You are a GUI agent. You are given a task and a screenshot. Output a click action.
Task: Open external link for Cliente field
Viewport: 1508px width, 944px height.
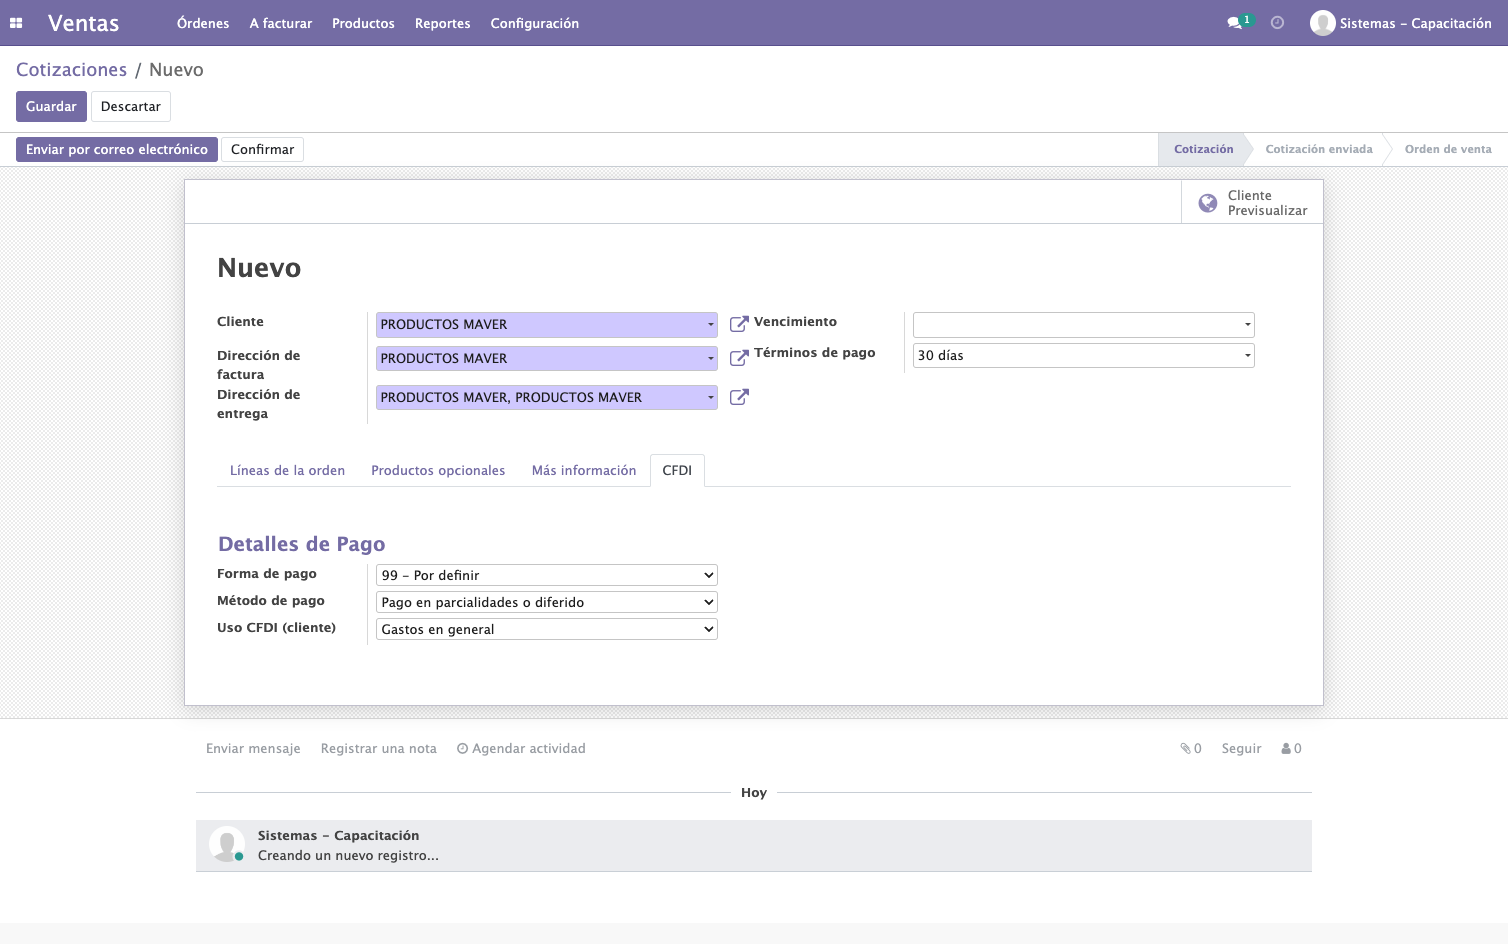[739, 324]
